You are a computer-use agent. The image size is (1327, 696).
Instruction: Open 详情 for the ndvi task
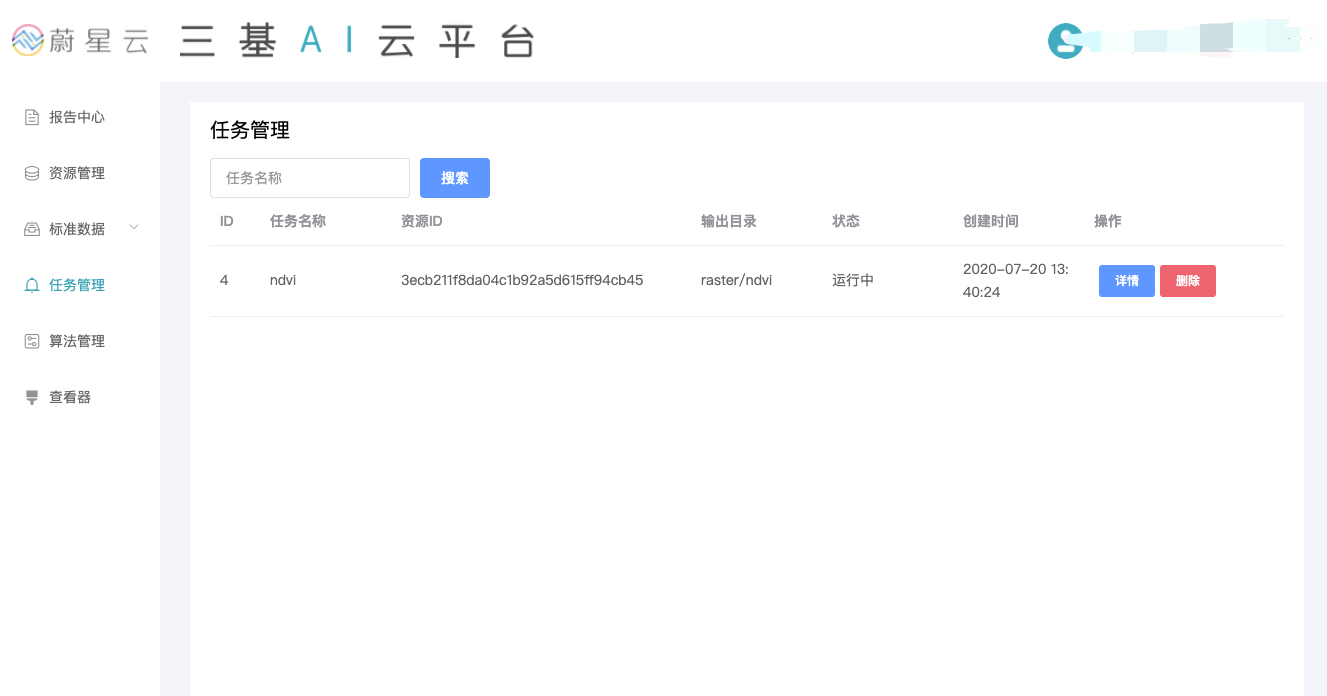[1126, 281]
